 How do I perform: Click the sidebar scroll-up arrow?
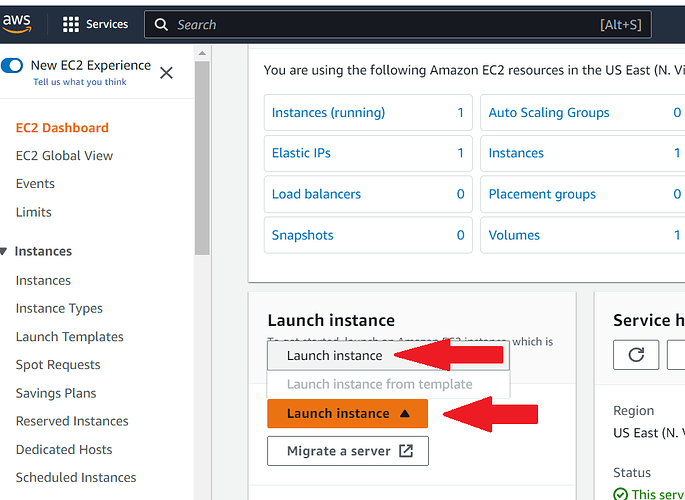pos(202,53)
